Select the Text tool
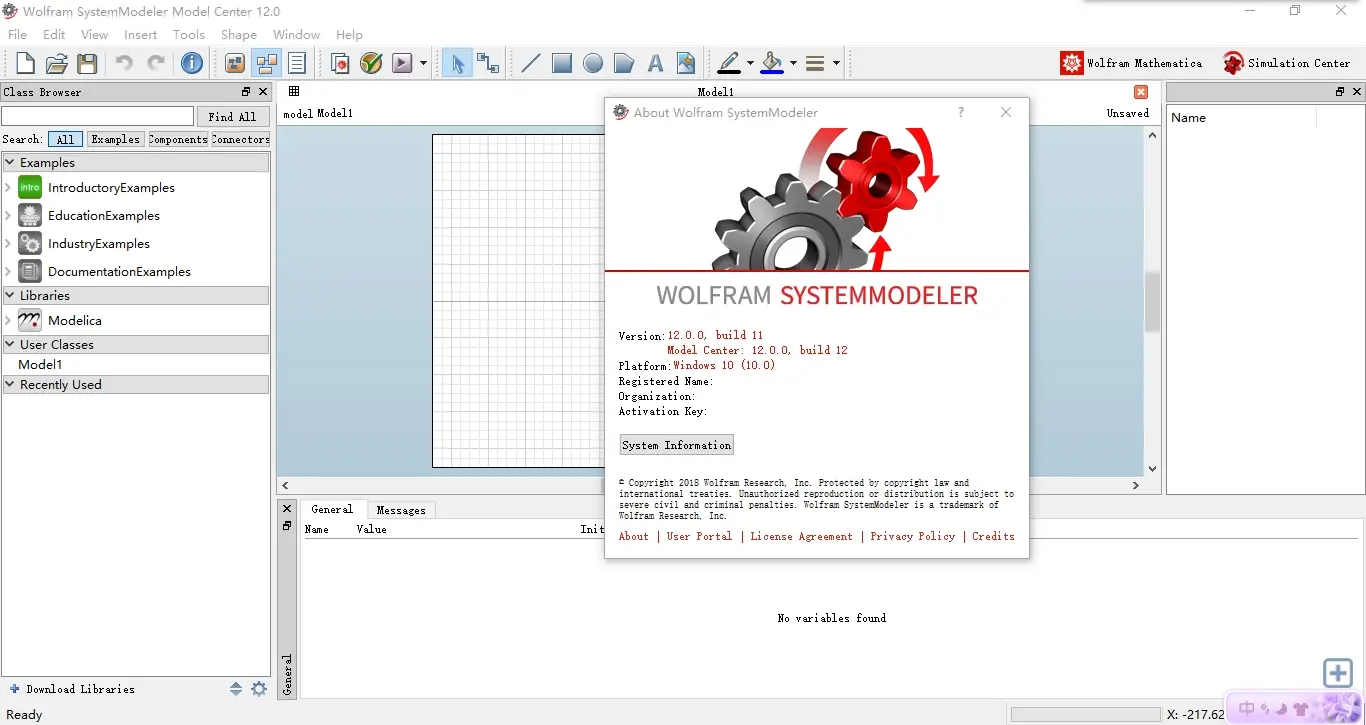Screen dimensions: 1366x725 (x=655, y=64)
